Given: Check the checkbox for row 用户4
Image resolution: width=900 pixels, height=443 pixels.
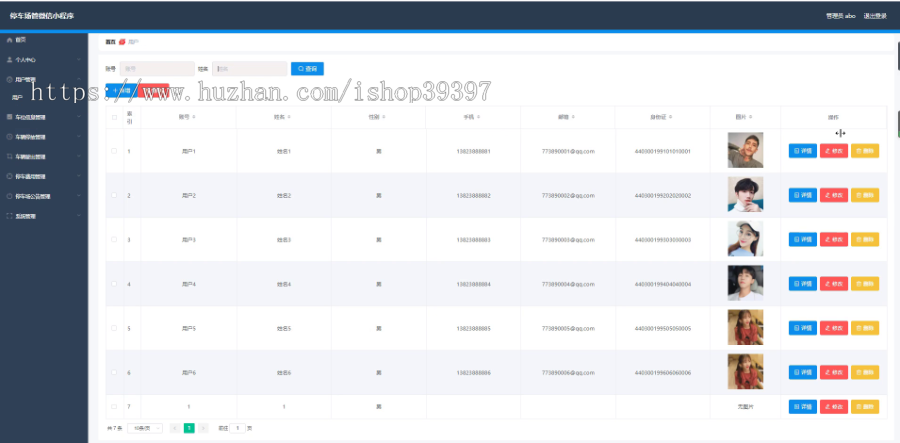Looking at the screenshot, I should point(114,283).
